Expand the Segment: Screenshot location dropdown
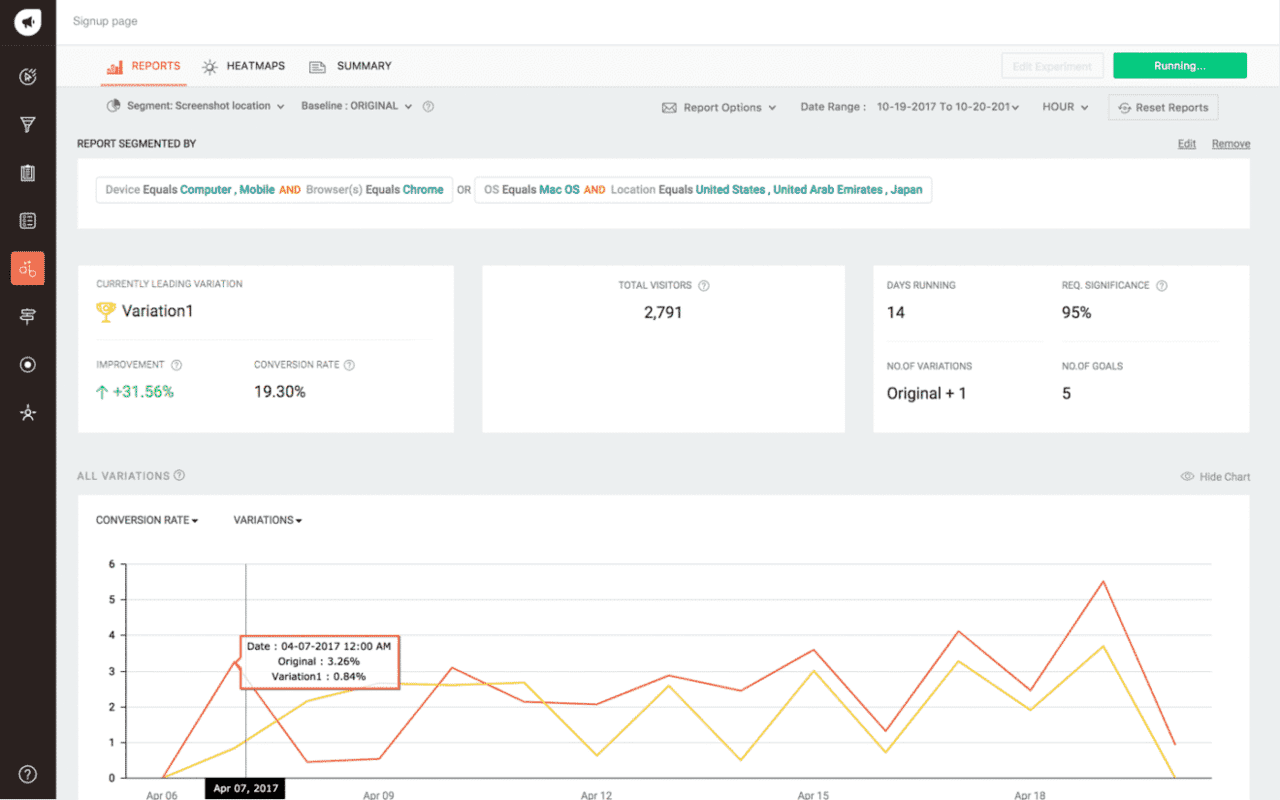Image resolution: width=1280 pixels, height=800 pixels. tap(195, 106)
